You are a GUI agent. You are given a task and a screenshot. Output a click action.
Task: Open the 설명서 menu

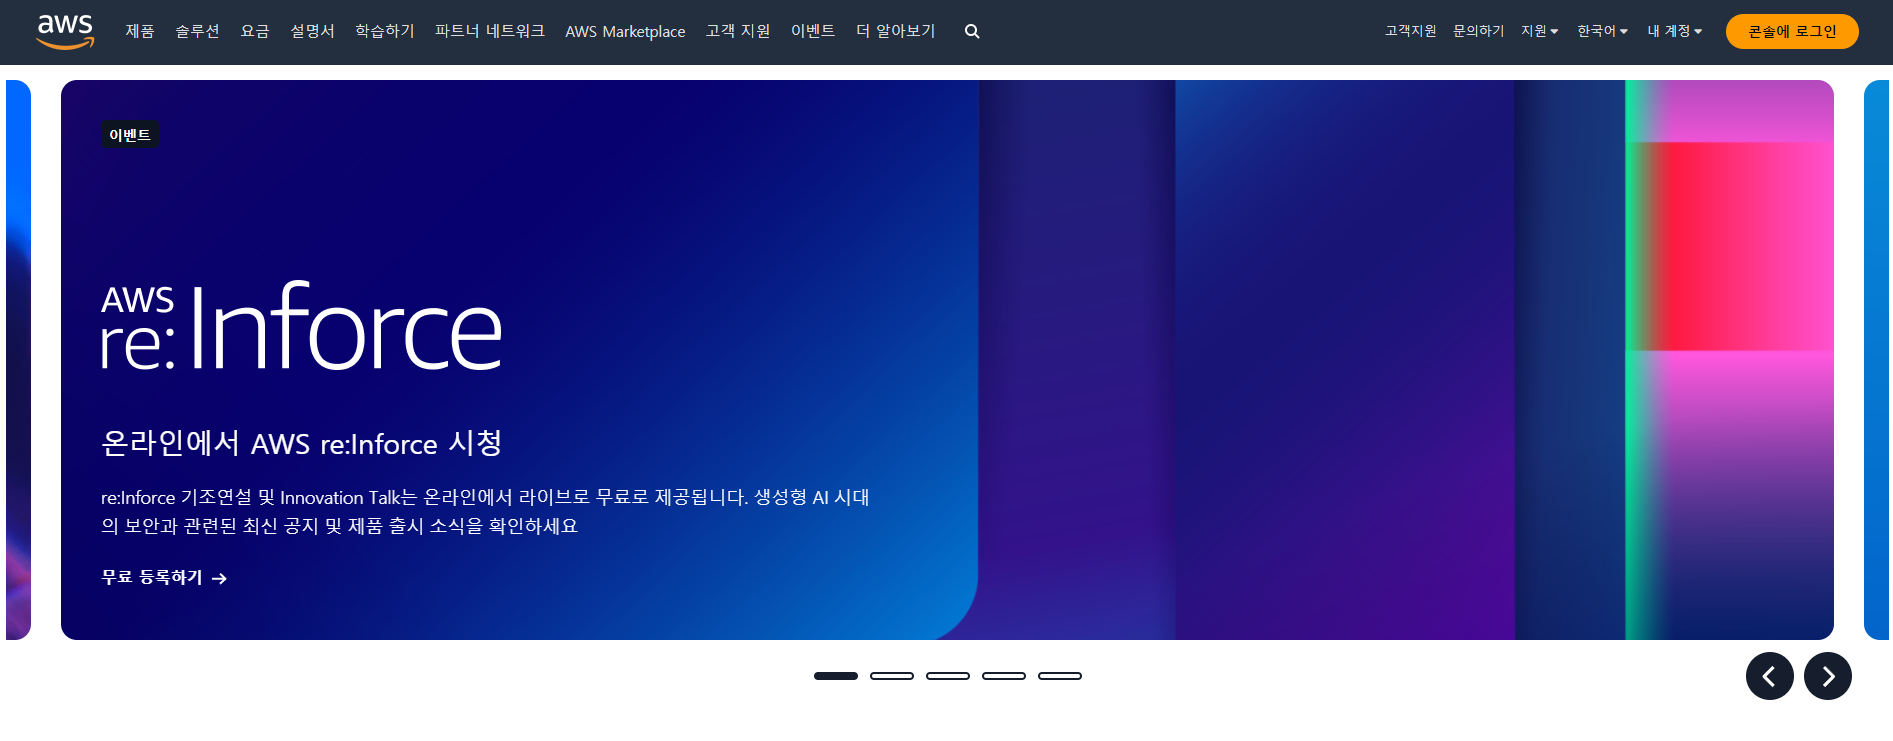click(312, 32)
